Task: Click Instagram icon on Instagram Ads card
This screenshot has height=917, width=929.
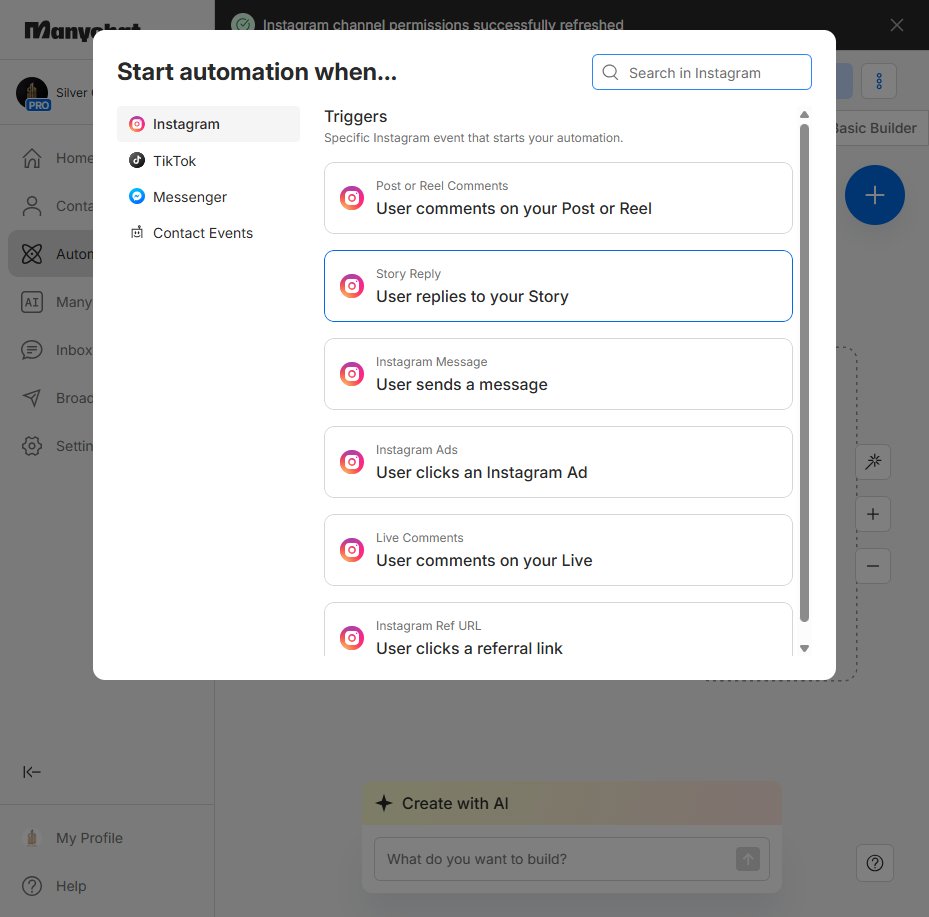Action: [x=352, y=462]
